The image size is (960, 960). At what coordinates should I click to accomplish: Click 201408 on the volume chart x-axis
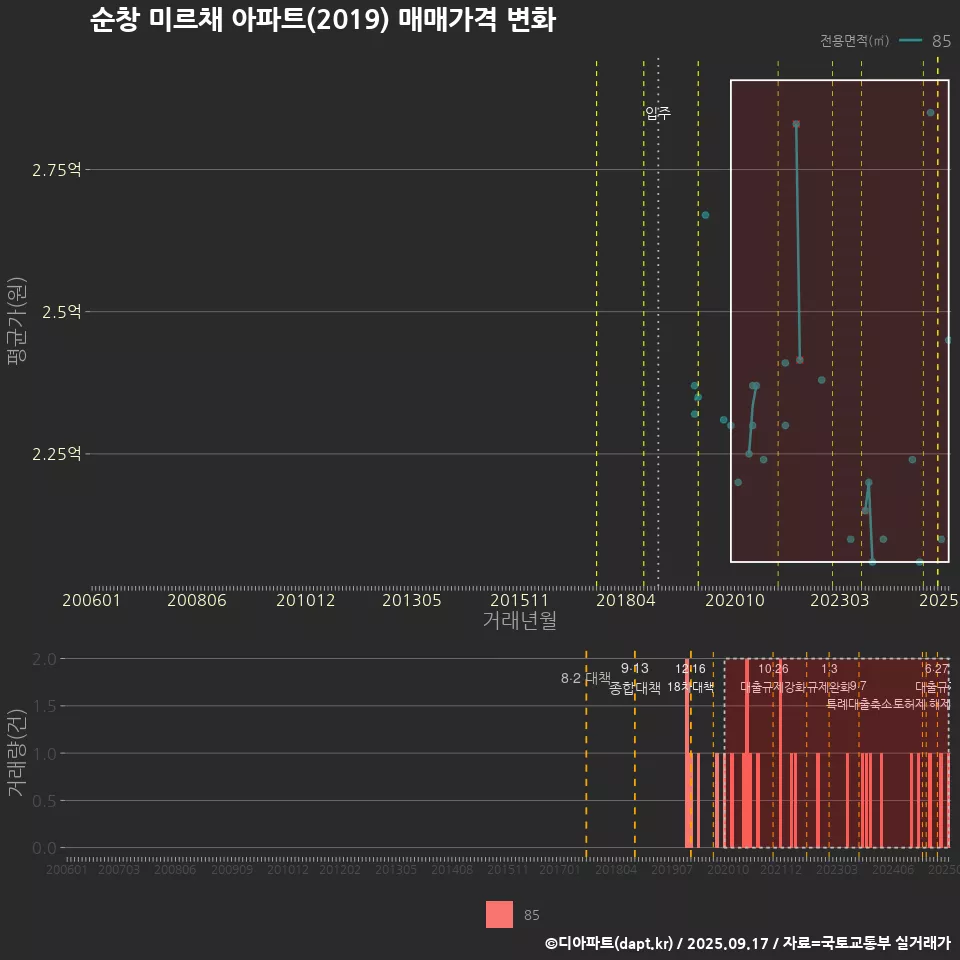(x=452, y=869)
